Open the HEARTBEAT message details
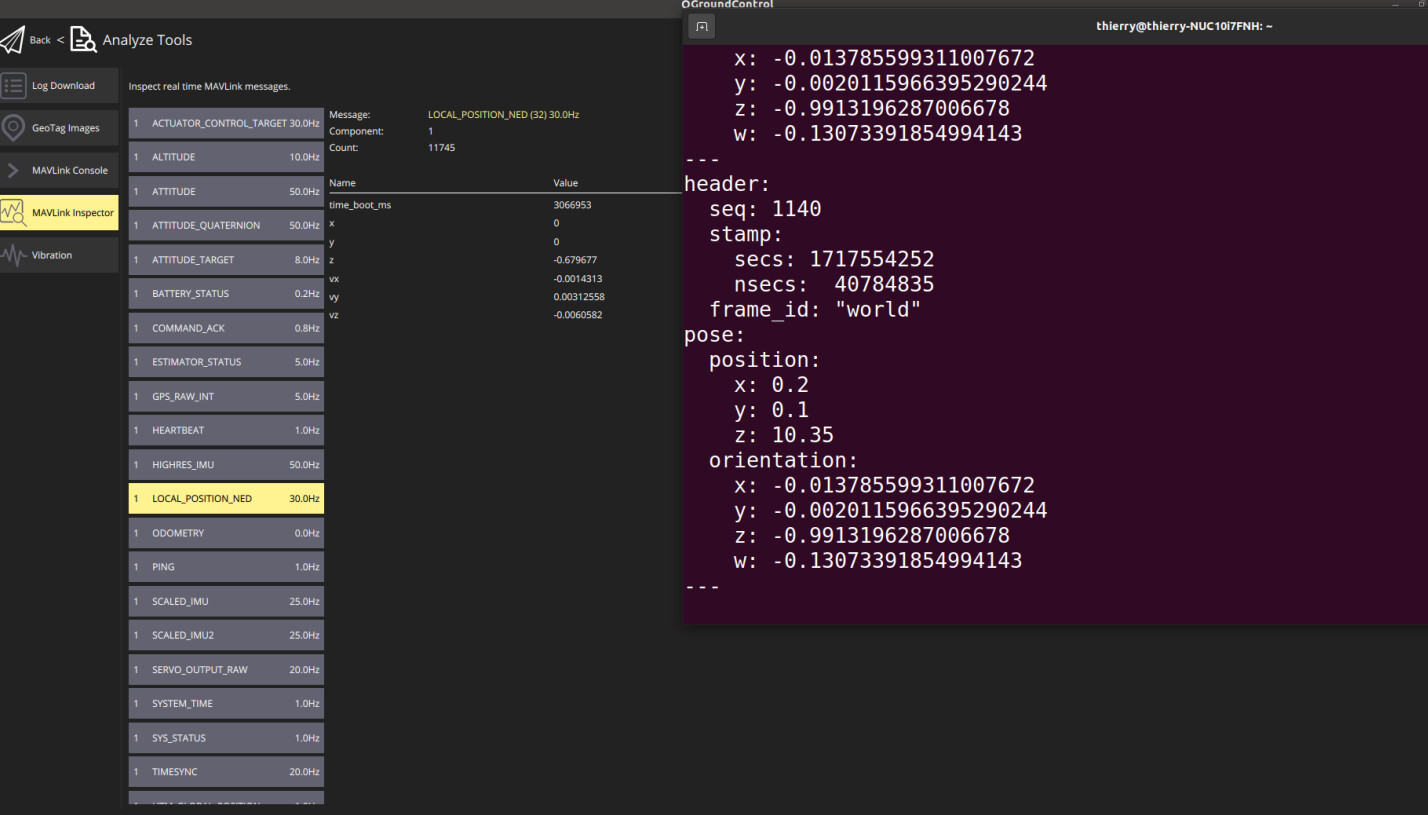1428x815 pixels. click(226, 431)
